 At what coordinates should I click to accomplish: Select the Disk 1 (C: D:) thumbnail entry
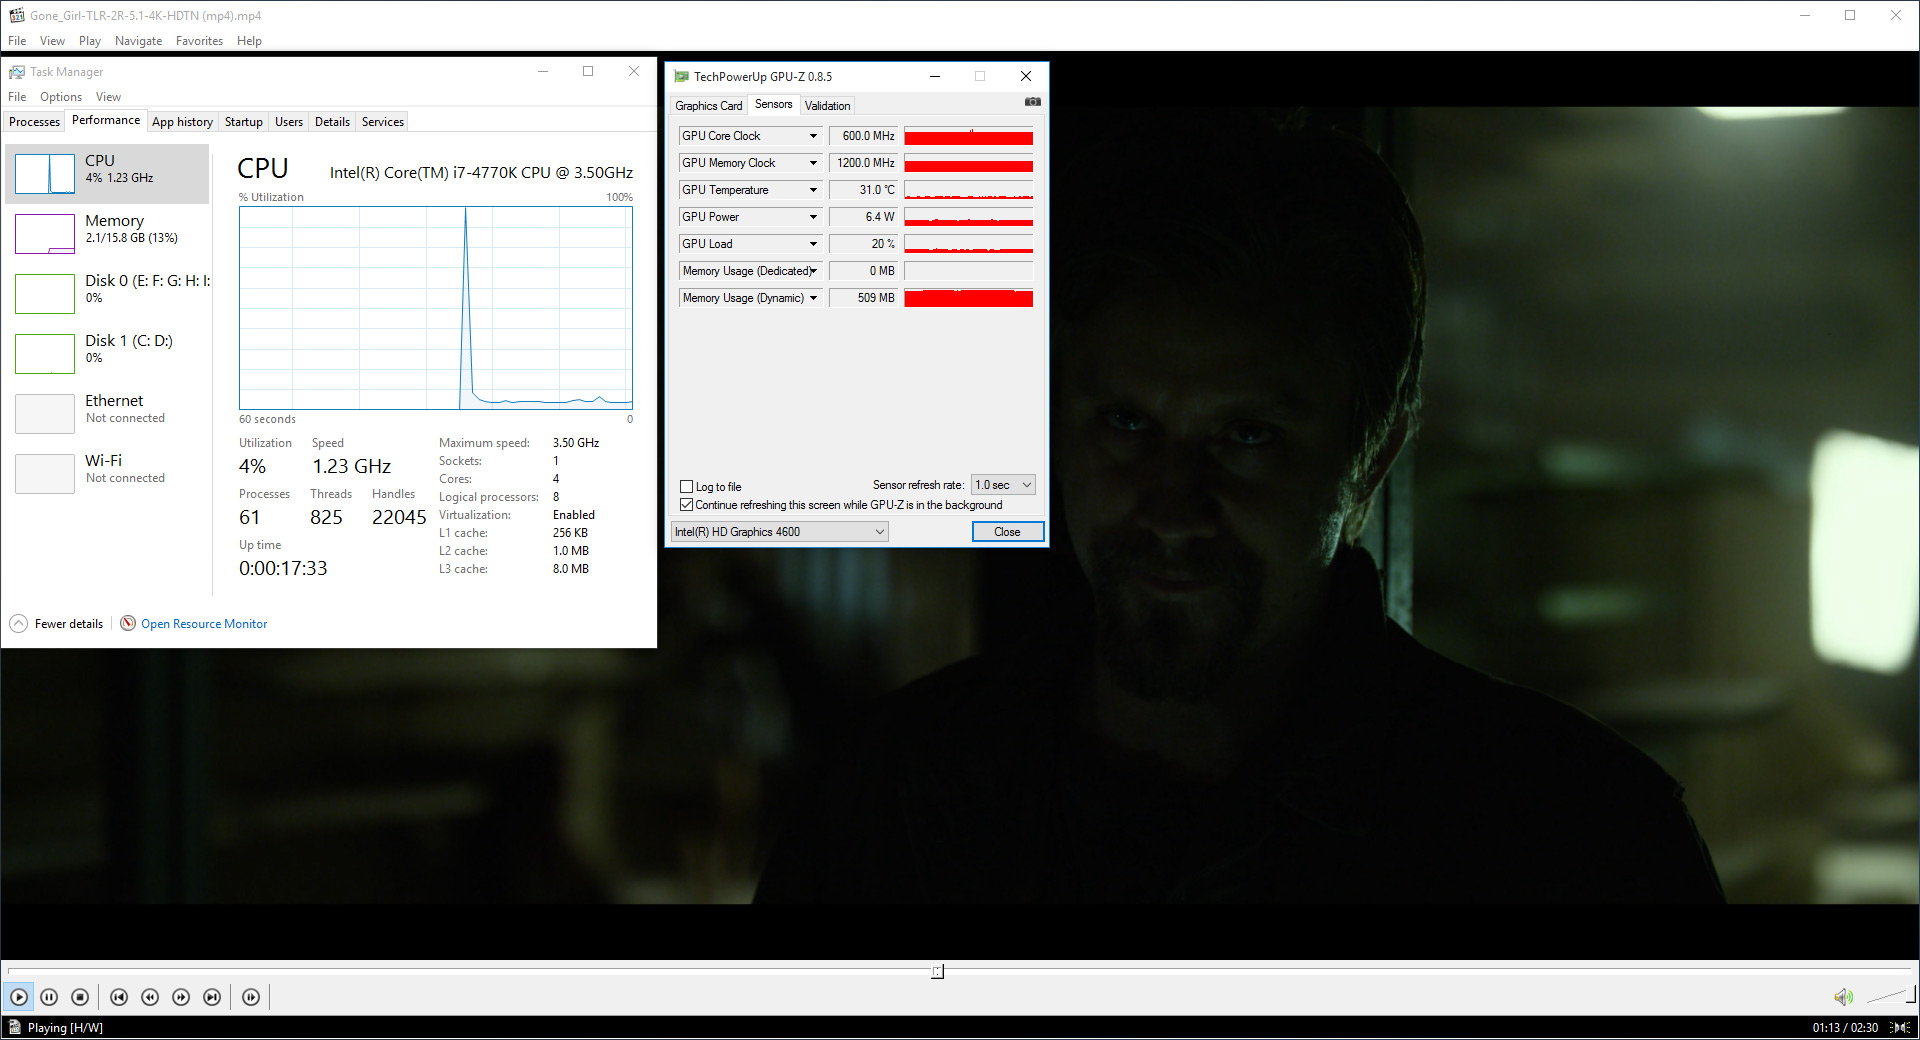pyautogui.click(x=45, y=354)
